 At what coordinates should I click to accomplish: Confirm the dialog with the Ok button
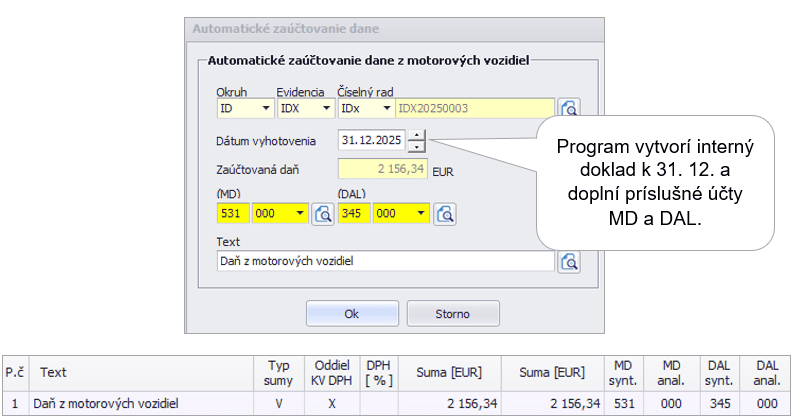tap(351, 313)
